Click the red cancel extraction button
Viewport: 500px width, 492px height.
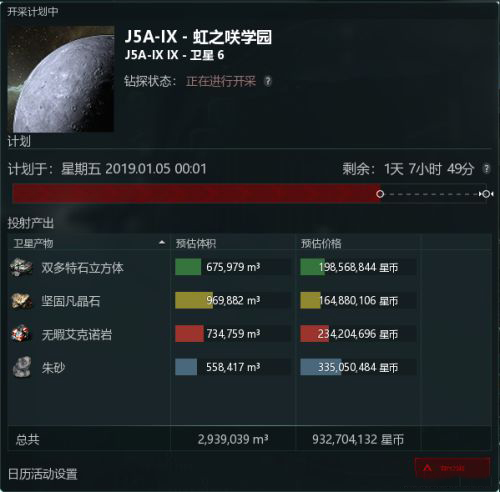(452, 468)
